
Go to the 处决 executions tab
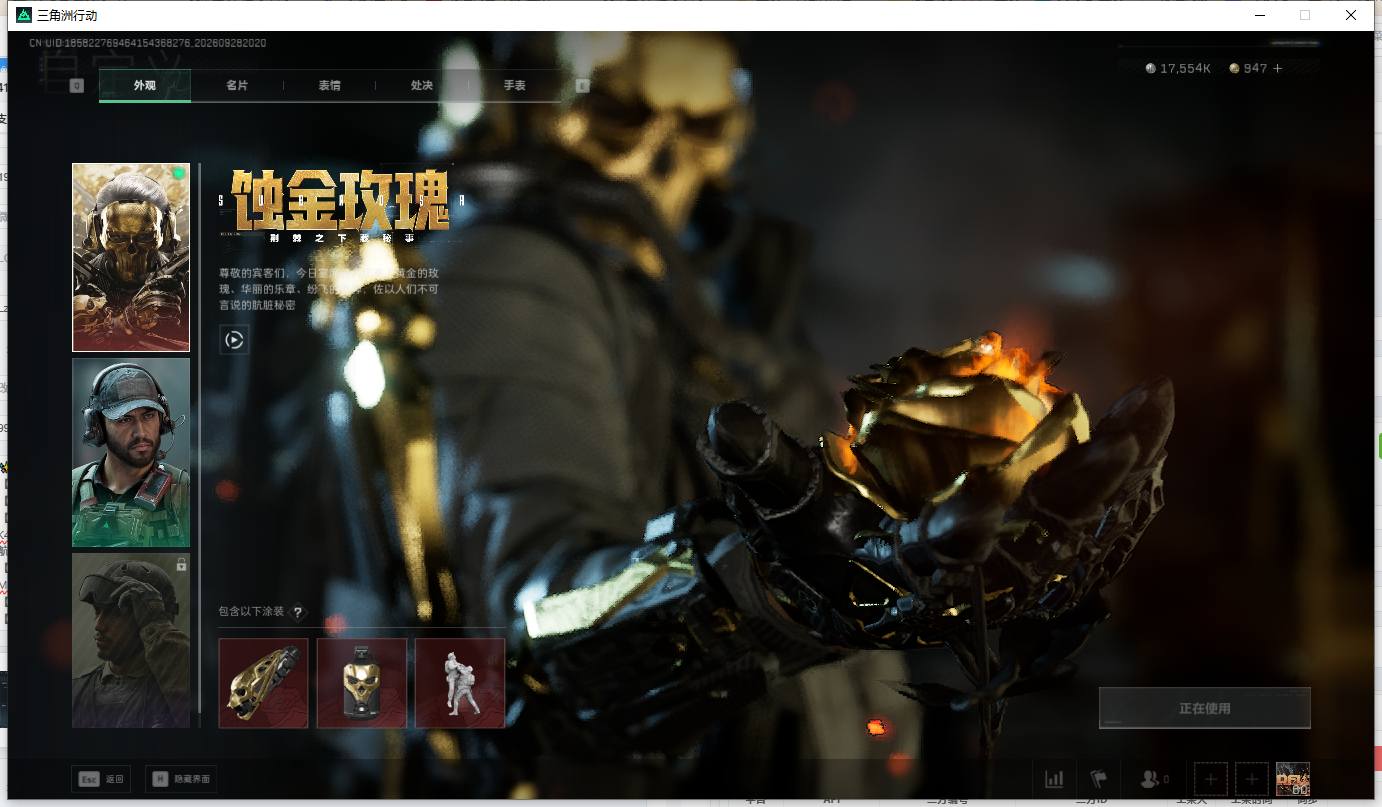click(422, 85)
